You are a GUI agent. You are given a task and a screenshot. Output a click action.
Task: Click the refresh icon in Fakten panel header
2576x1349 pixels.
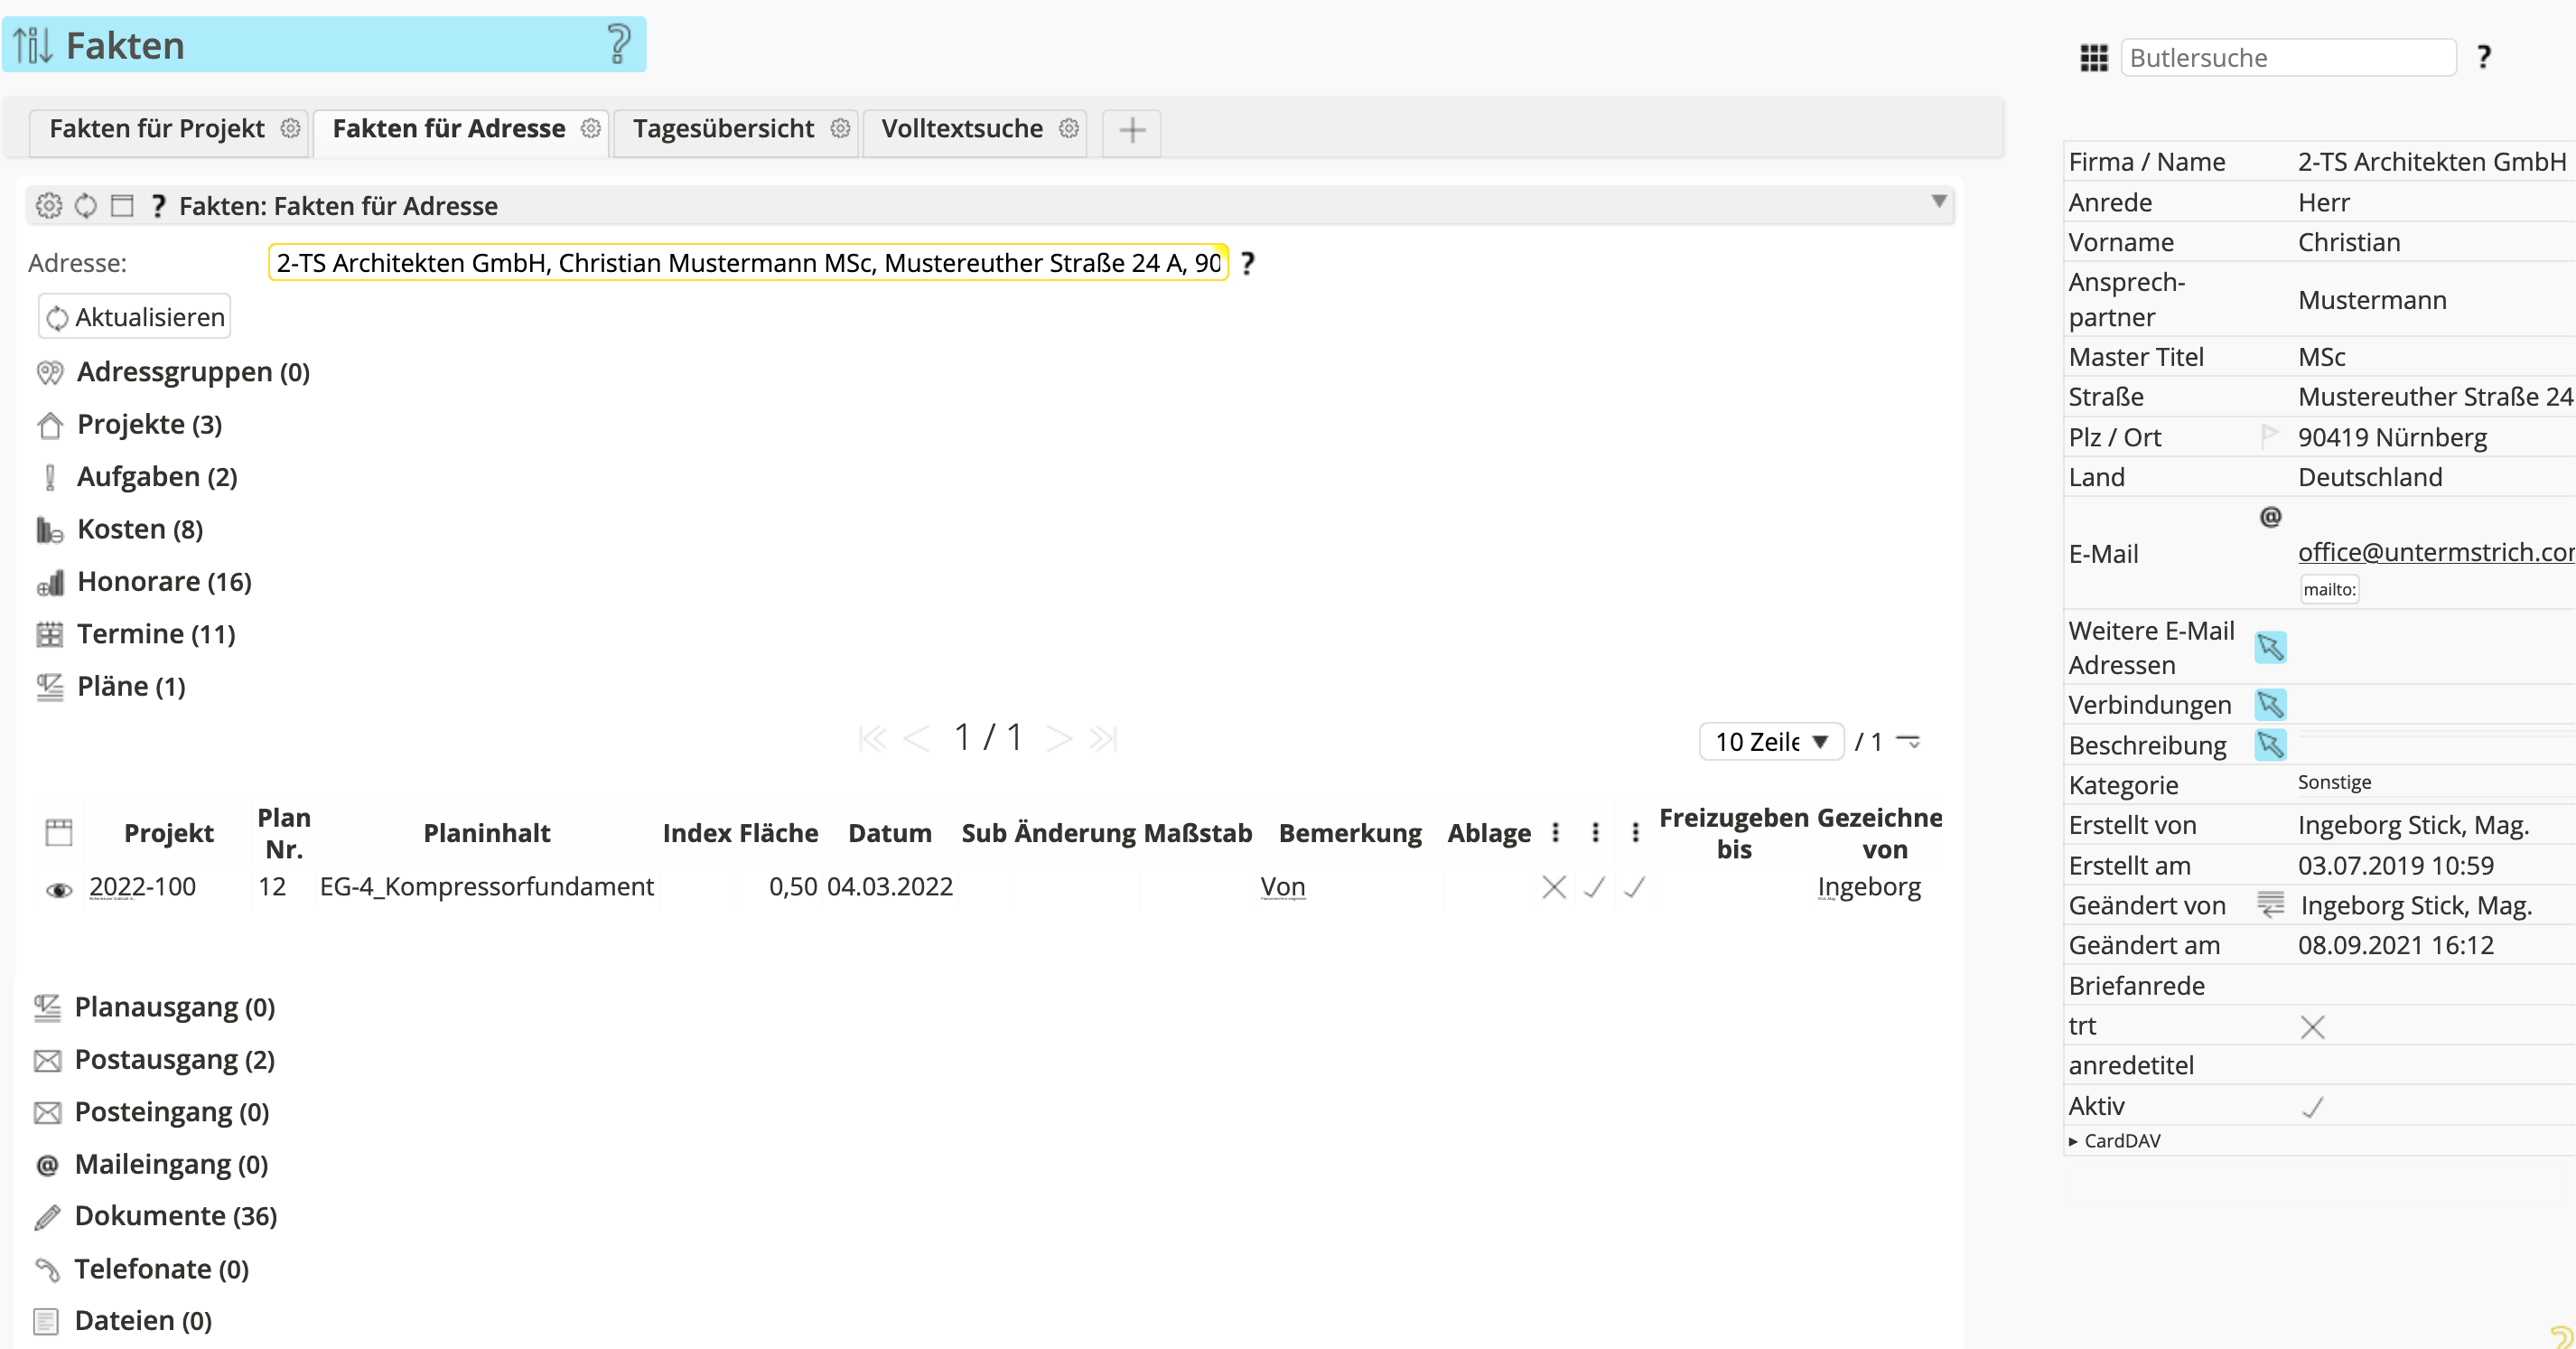point(86,206)
